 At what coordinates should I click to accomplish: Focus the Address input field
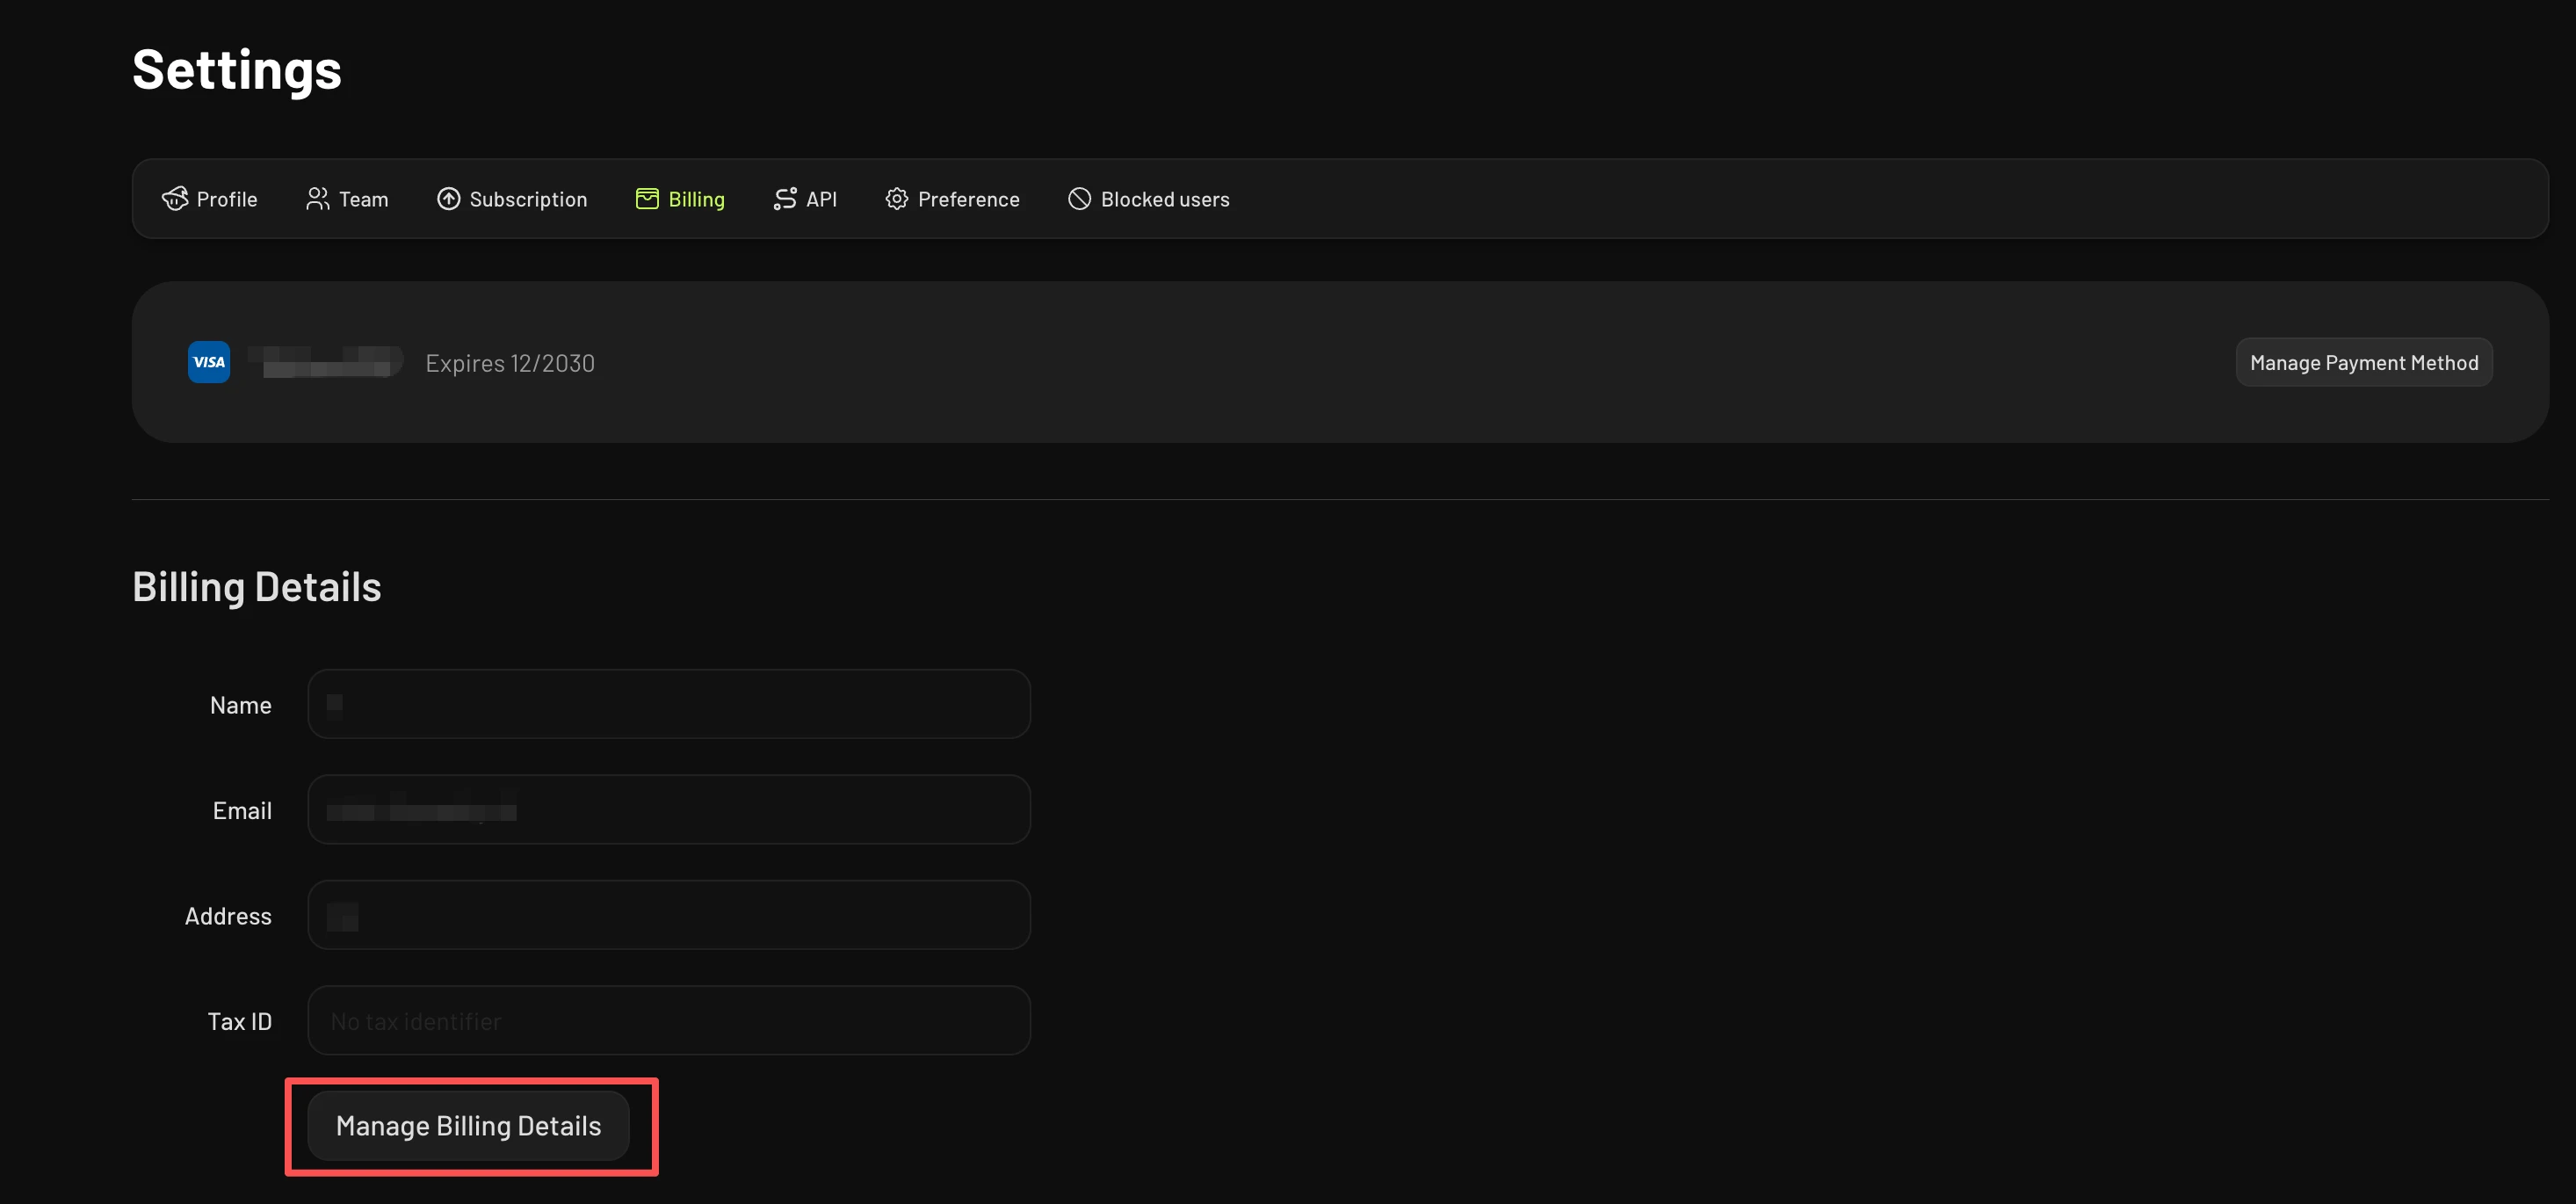[x=669, y=915]
